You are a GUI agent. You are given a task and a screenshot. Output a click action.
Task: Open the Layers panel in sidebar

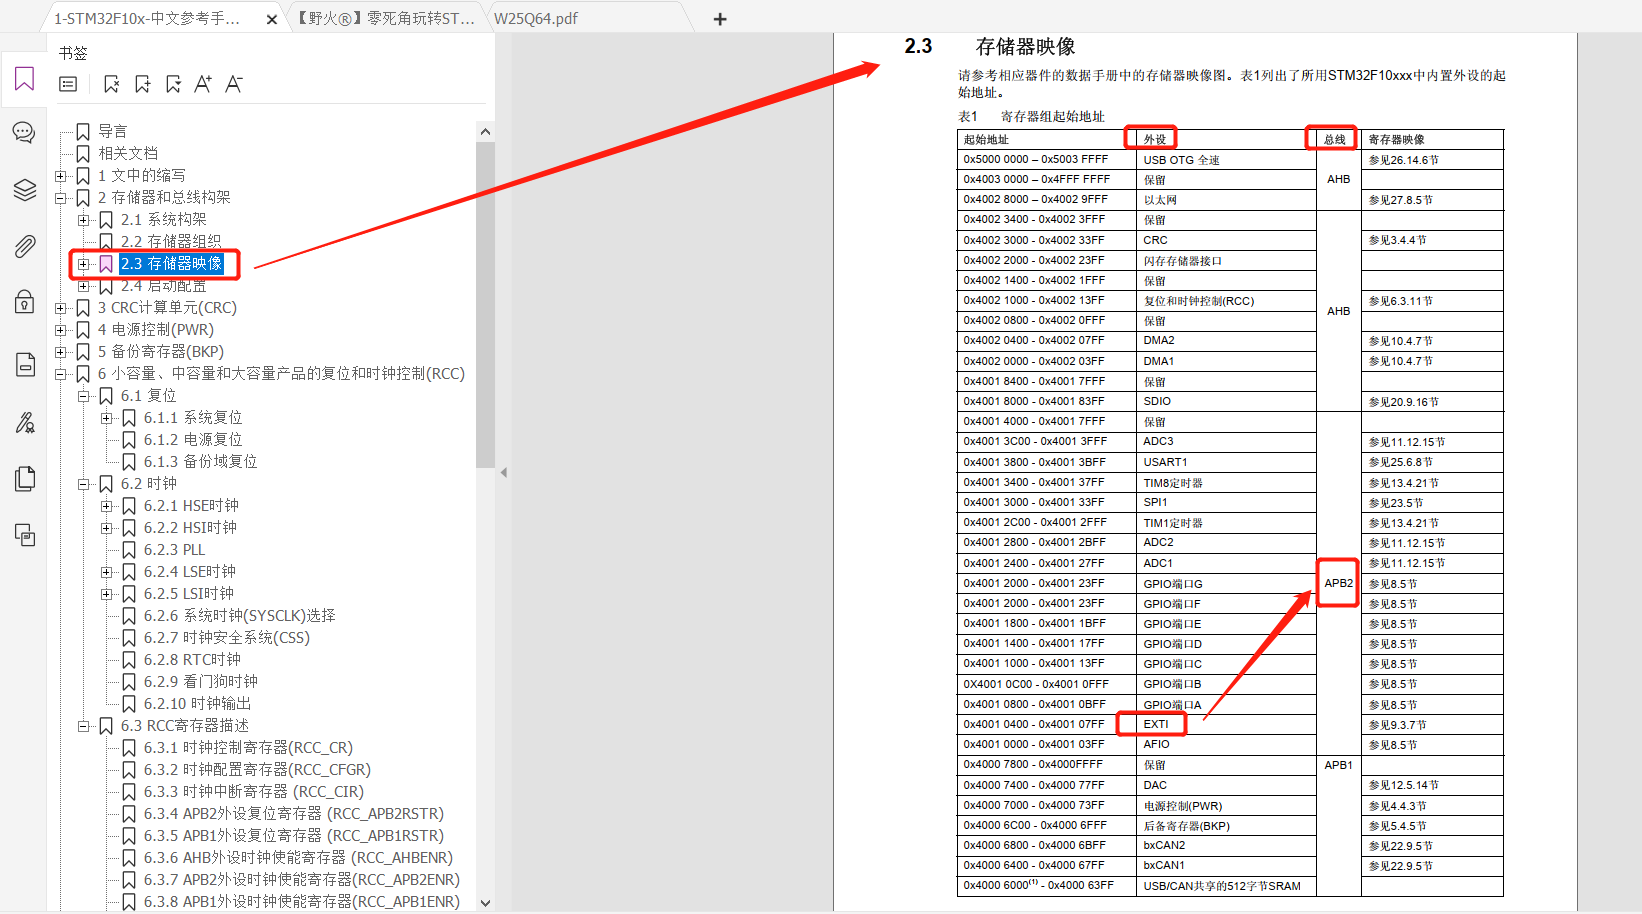point(25,189)
